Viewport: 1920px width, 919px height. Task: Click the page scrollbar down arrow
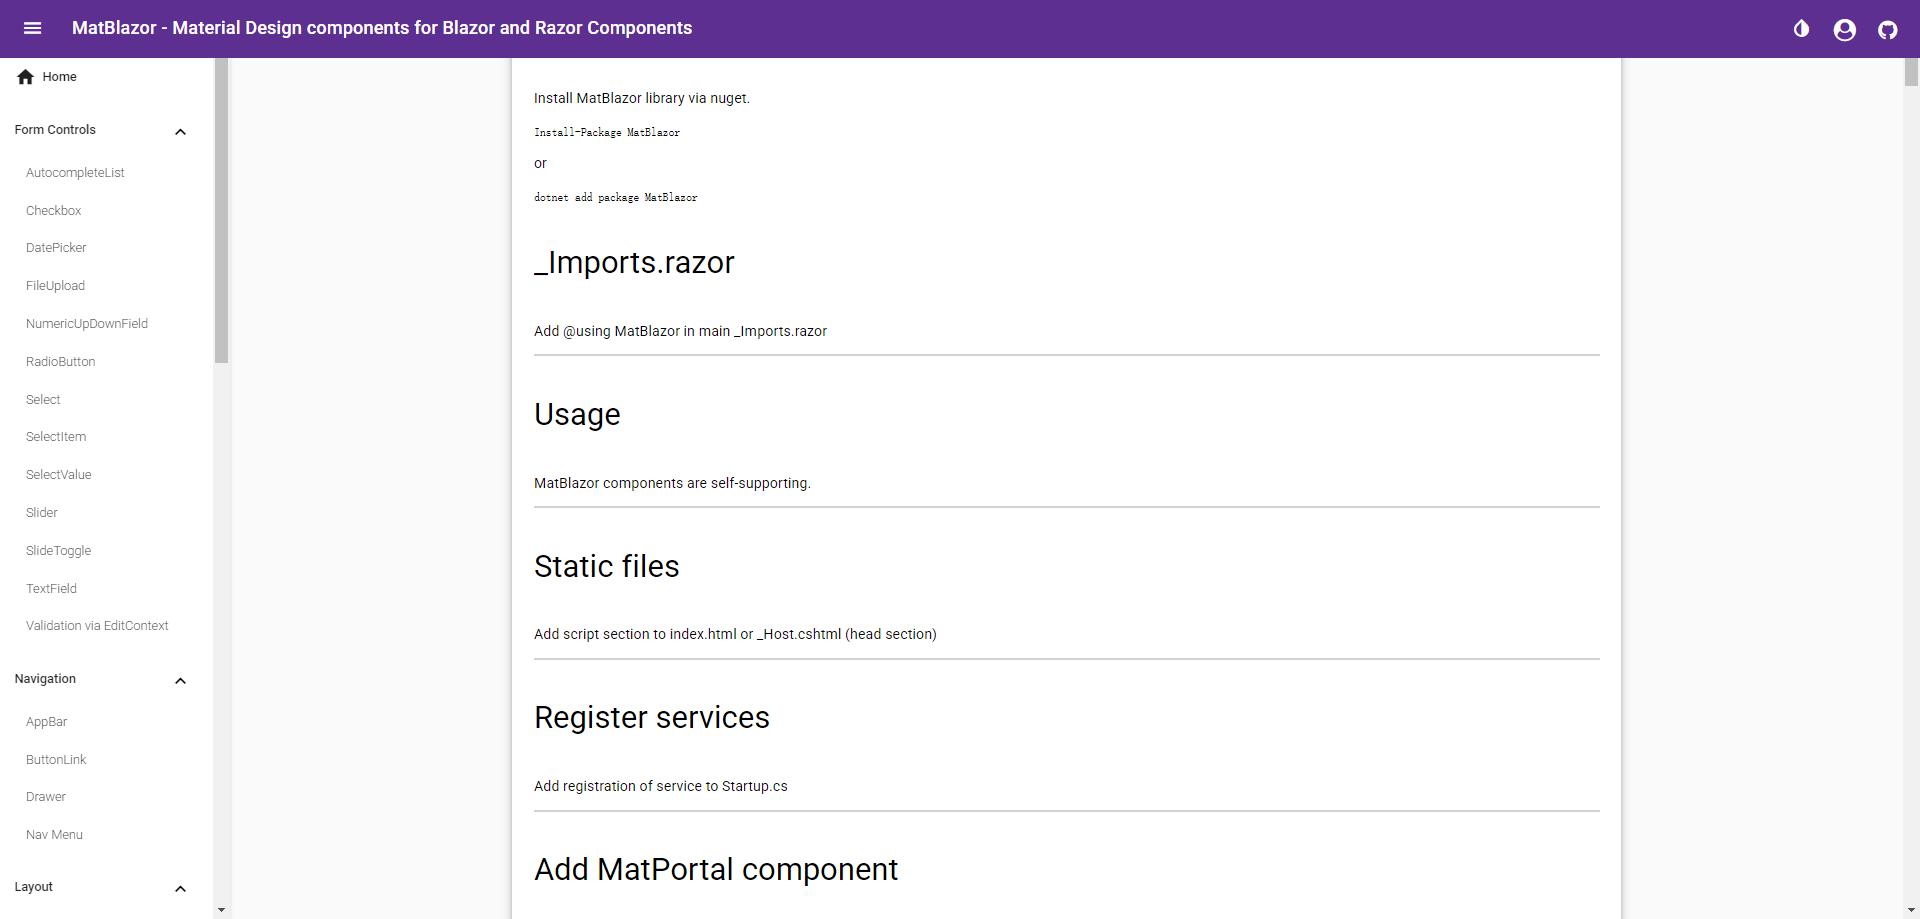pos(1911,911)
